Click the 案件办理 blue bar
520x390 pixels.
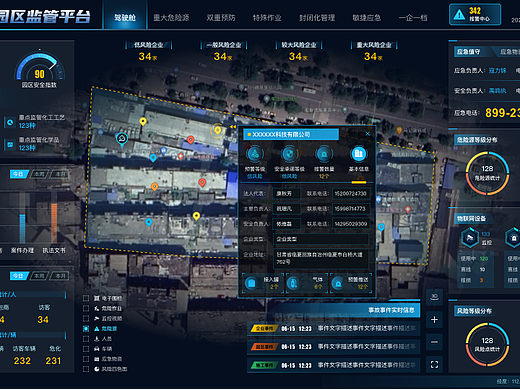[x=22, y=228]
